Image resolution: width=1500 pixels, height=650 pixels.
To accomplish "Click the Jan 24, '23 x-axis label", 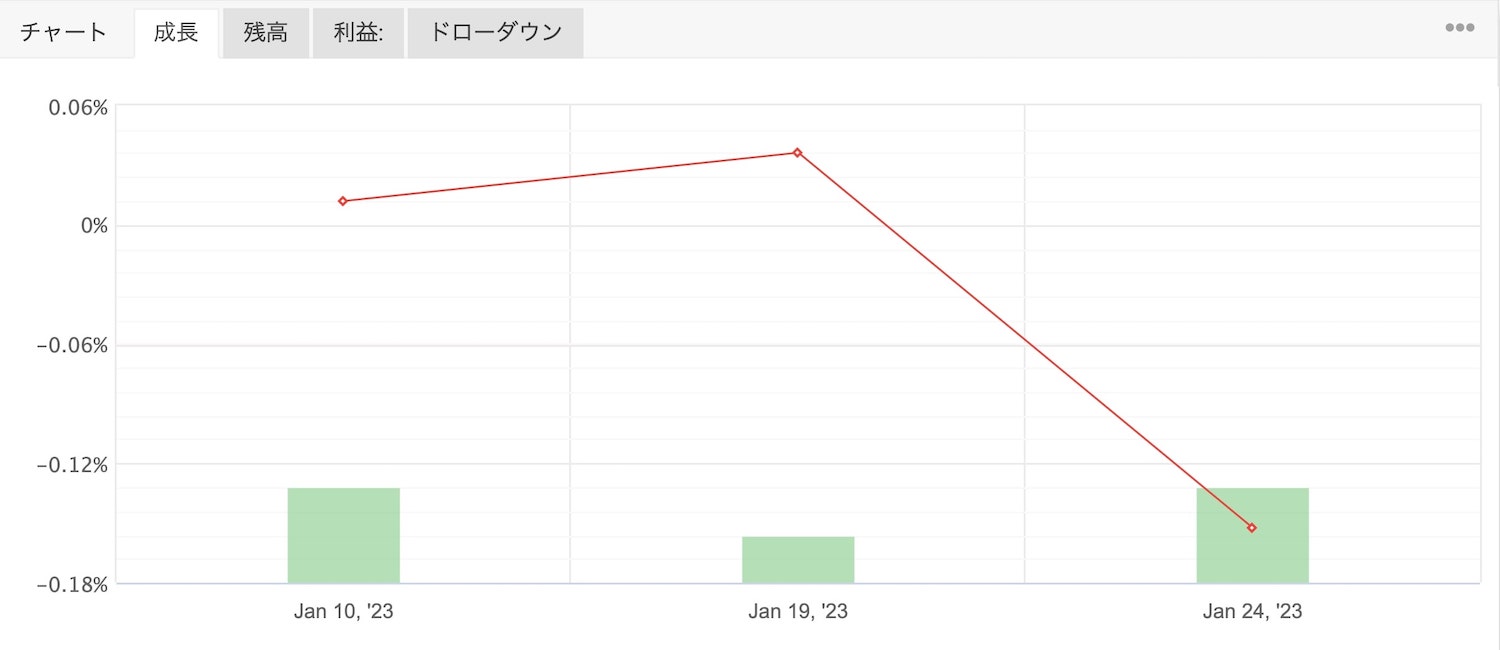I will [1252, 611].
